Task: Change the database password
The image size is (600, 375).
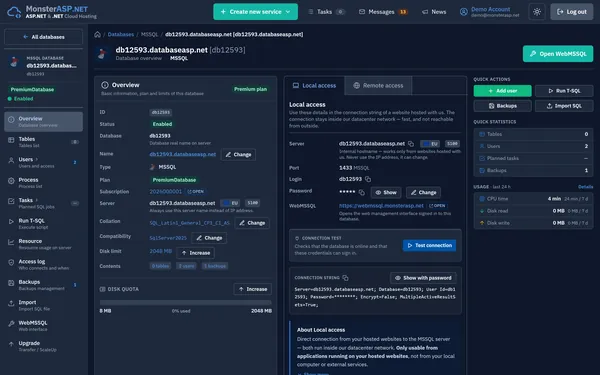Action: click(423, 192)
